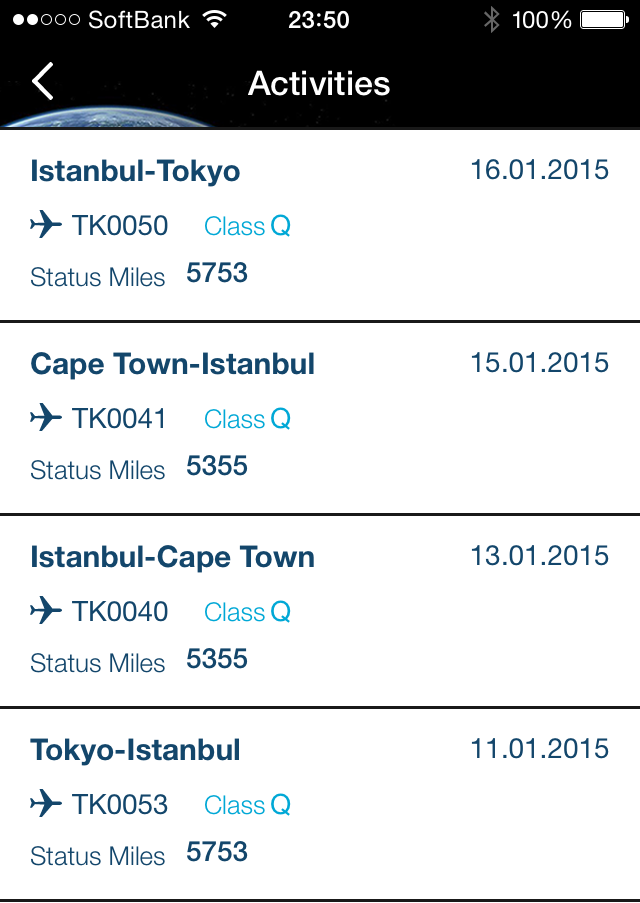The image size is (640, 903).
Task: Tap Class Q label for TK0040
Action: [x=247, y=612]
